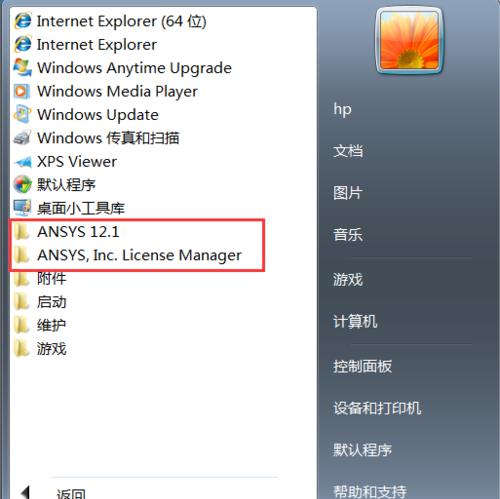Open the hp user folder link
Viewport: 500px width, 499px height.
click(x=342, y=109)
